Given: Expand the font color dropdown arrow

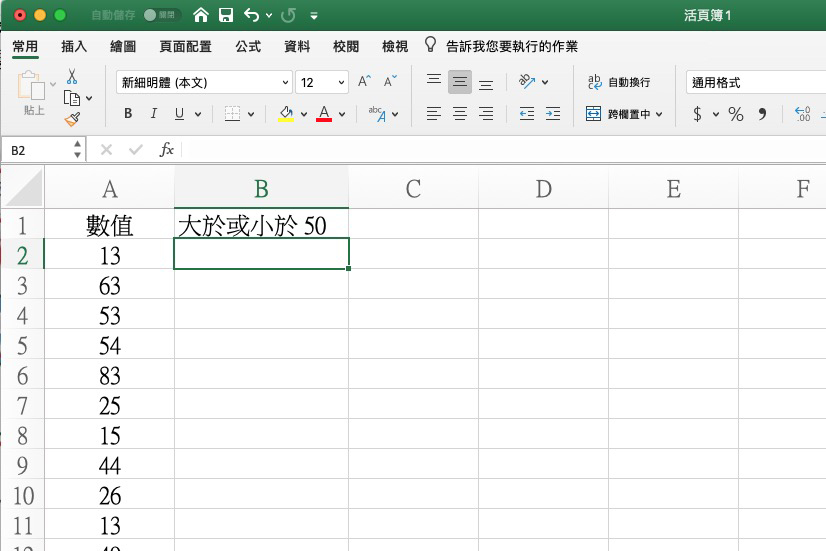Looking at the screenshot, I should click(342, 114).
